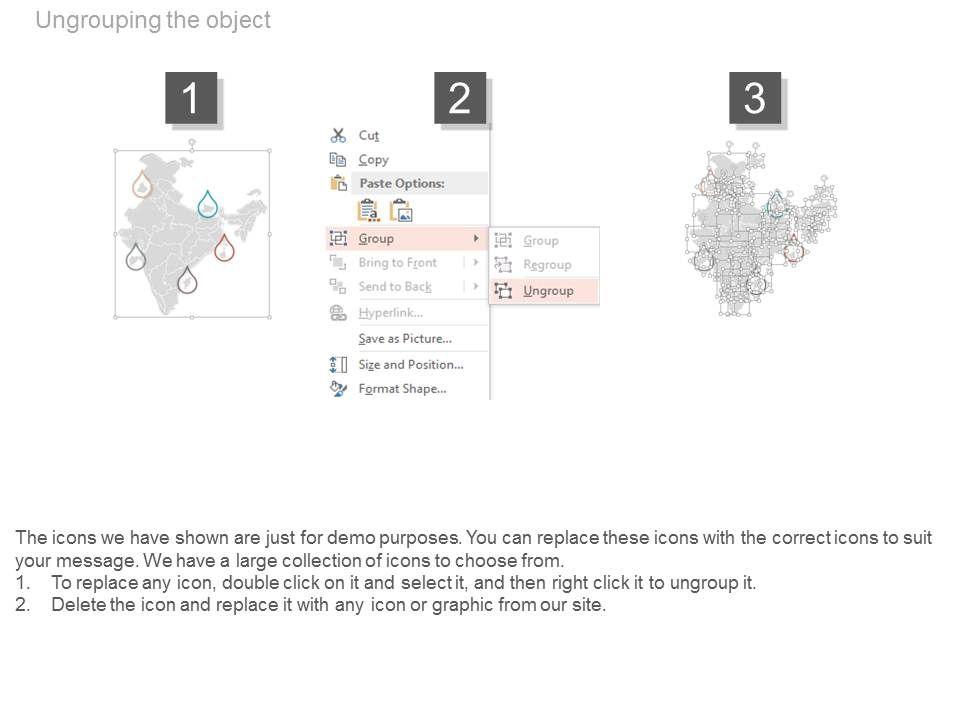Select Save as Picture menu entry
Image resolution: width=960 pixels, height=720 pixels.
tap(404, 339)
